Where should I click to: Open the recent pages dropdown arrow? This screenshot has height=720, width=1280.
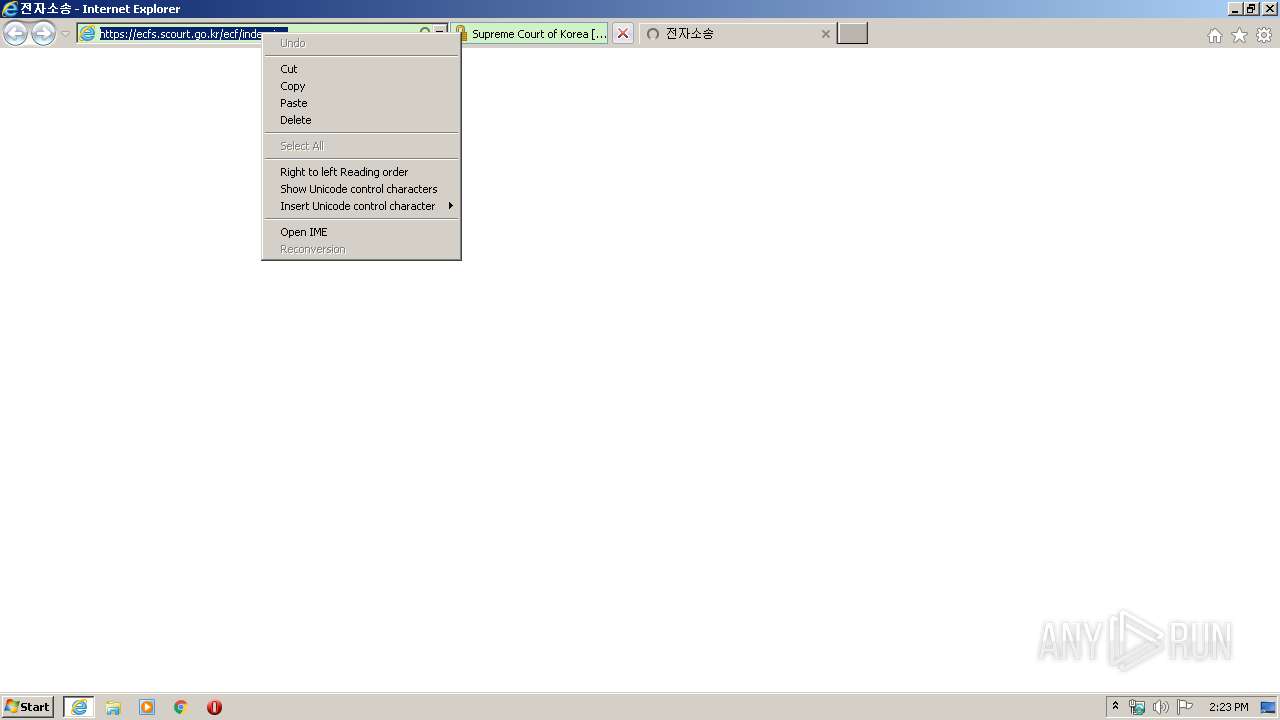pos(65,34)
